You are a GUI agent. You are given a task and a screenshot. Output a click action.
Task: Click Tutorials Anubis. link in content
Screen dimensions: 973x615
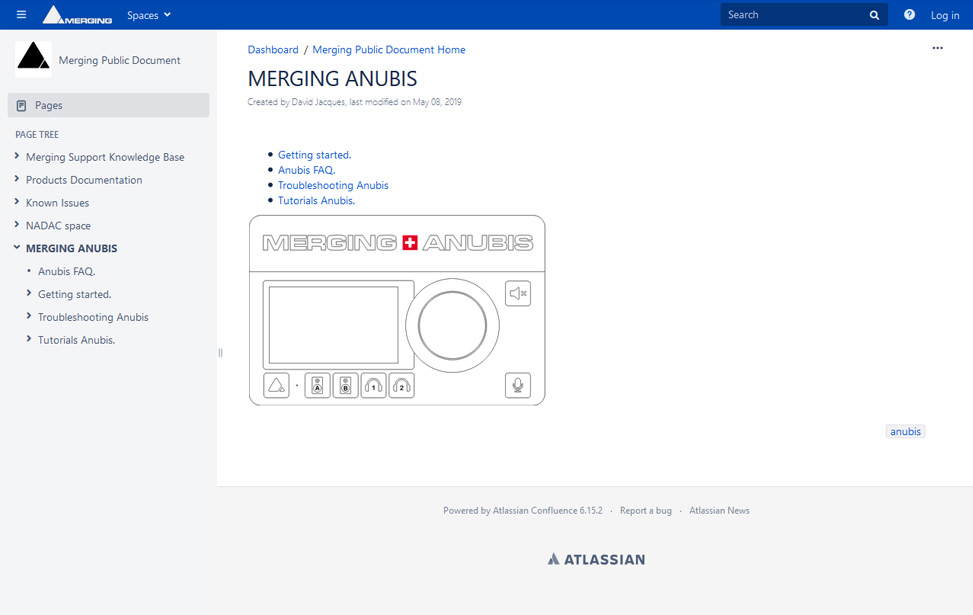coord(316,200)
